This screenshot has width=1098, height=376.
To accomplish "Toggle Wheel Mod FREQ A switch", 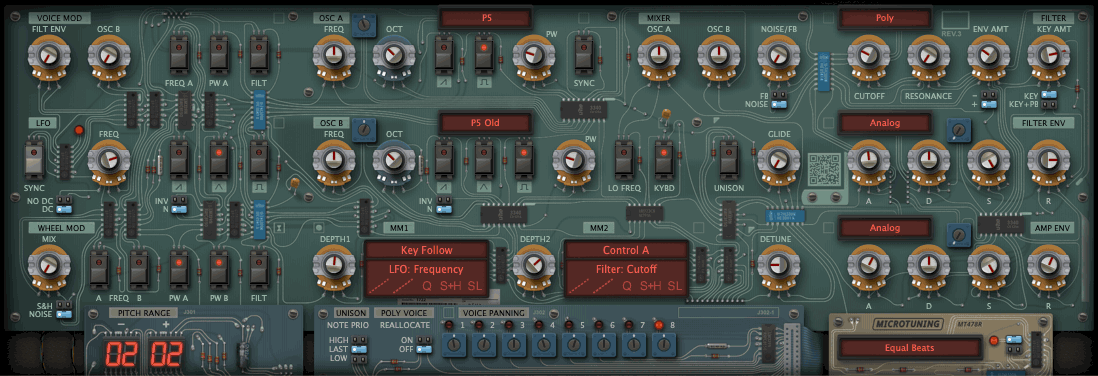I will [x=98, y=269].
